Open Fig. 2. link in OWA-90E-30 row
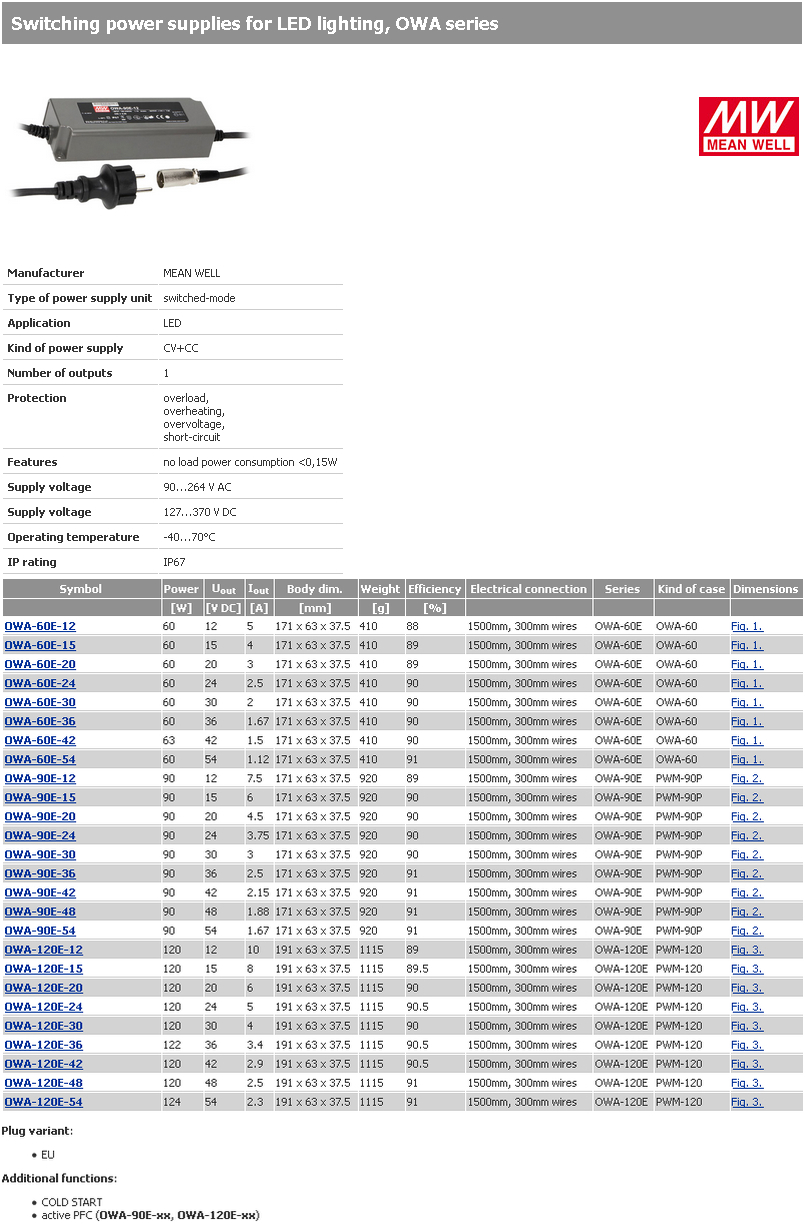This screenshot has height=1229, width=805. [x=747, y=855]
